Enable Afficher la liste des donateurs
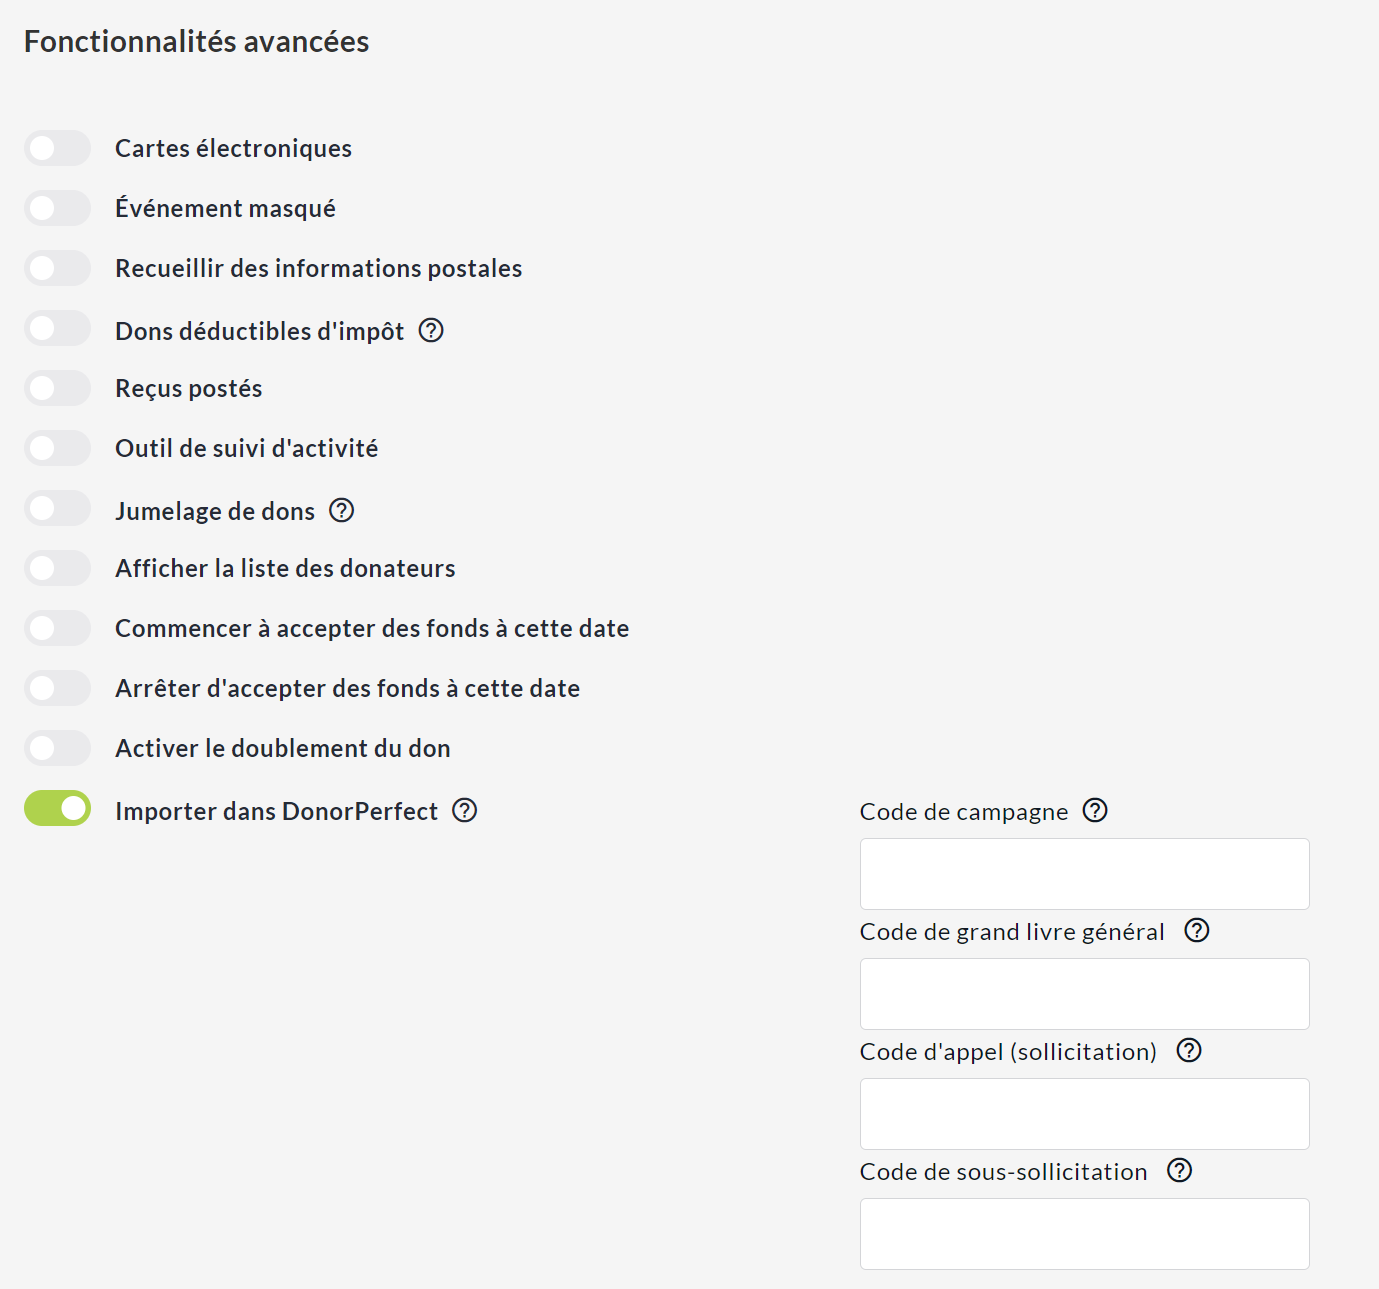This screenshot has width=1379, height=1289. click(x=58, y=568)
